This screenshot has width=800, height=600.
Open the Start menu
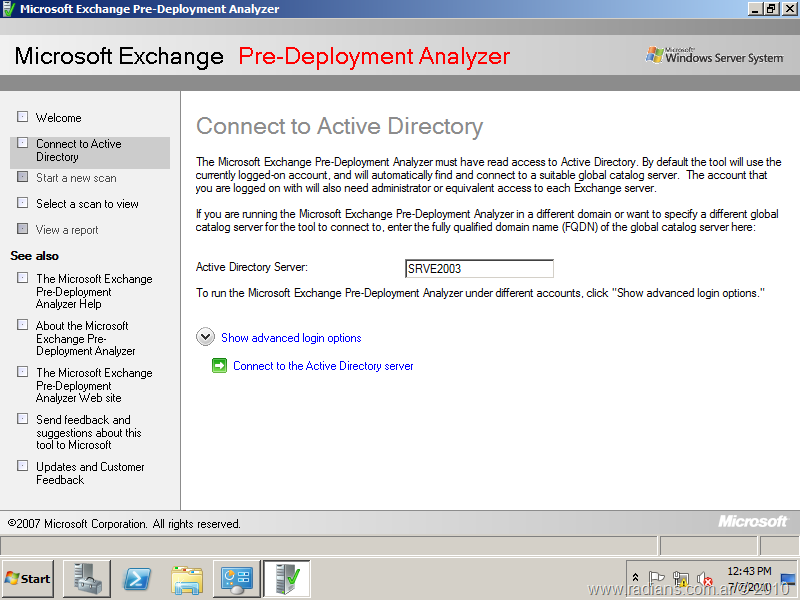28,578
